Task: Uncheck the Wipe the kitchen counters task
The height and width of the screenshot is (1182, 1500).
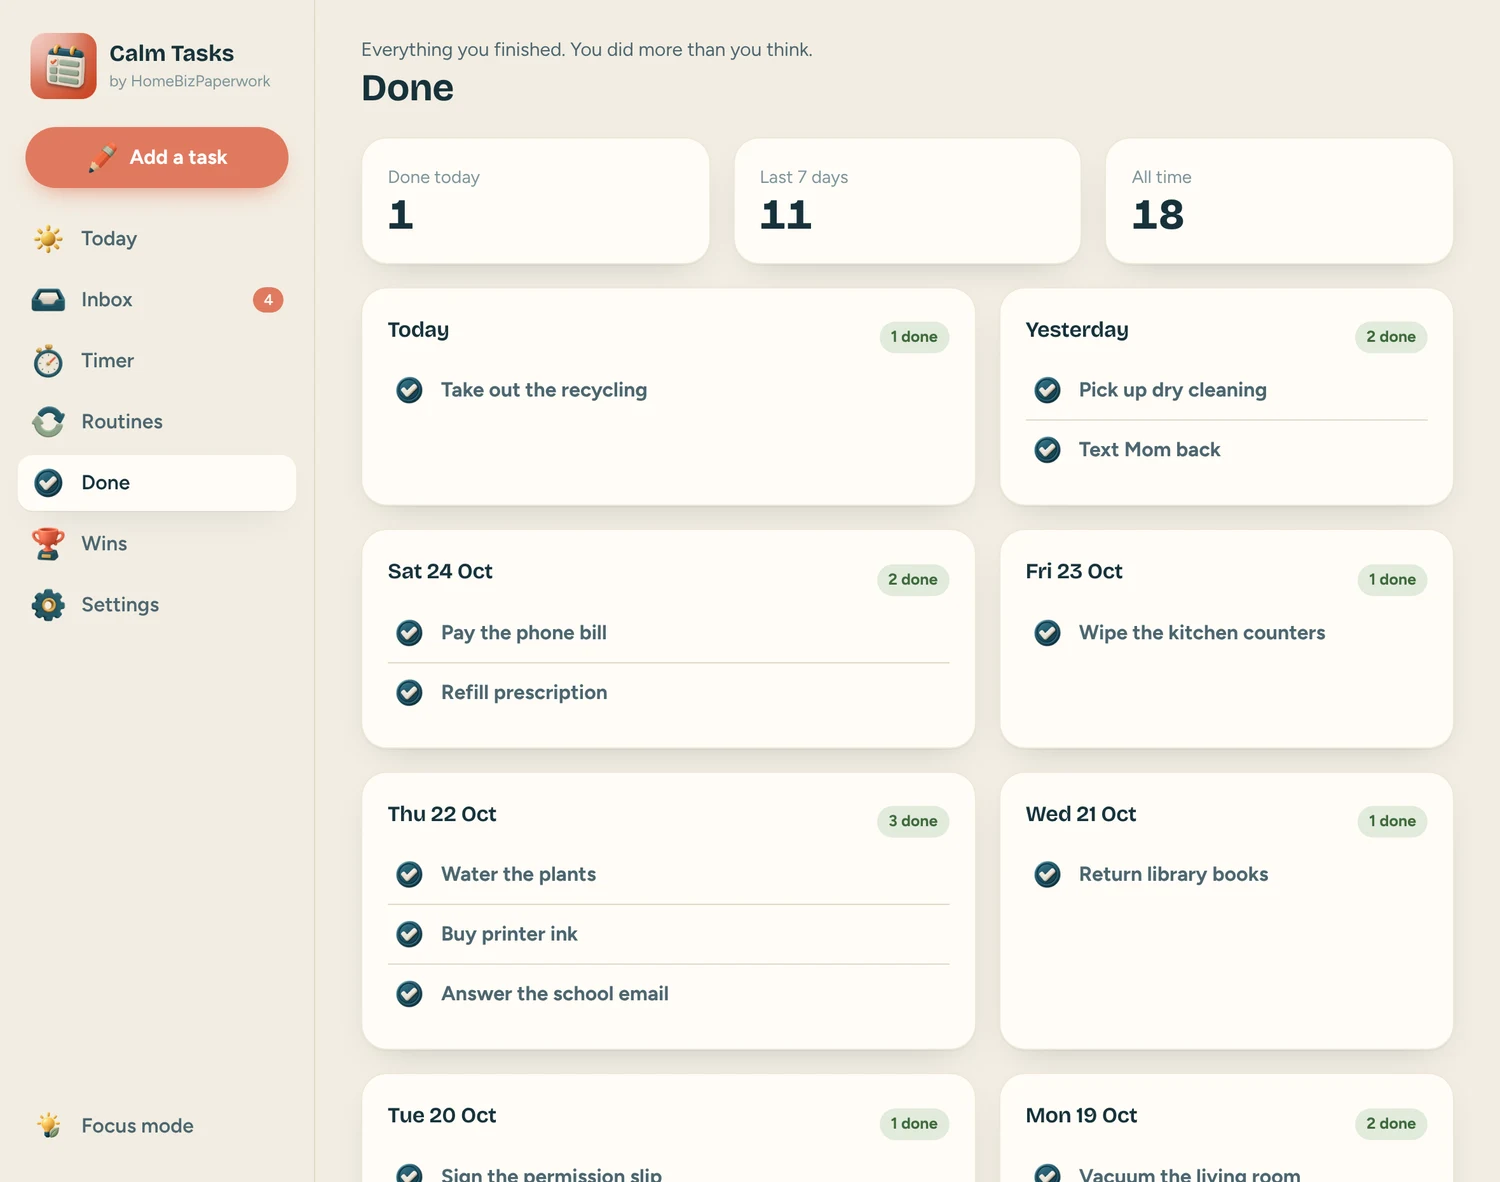Action: [1047, 633]
